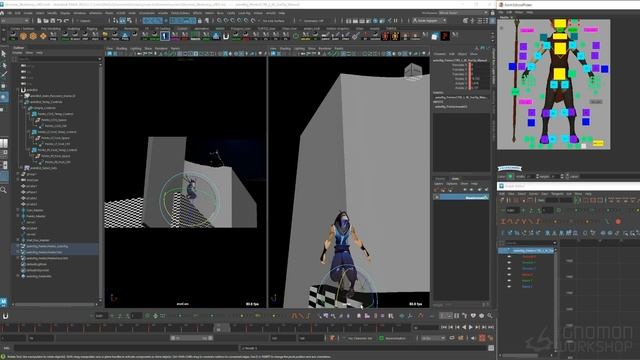Click the Undo arrow icon in status line
640x360 pixels.
tap(59, 20)
